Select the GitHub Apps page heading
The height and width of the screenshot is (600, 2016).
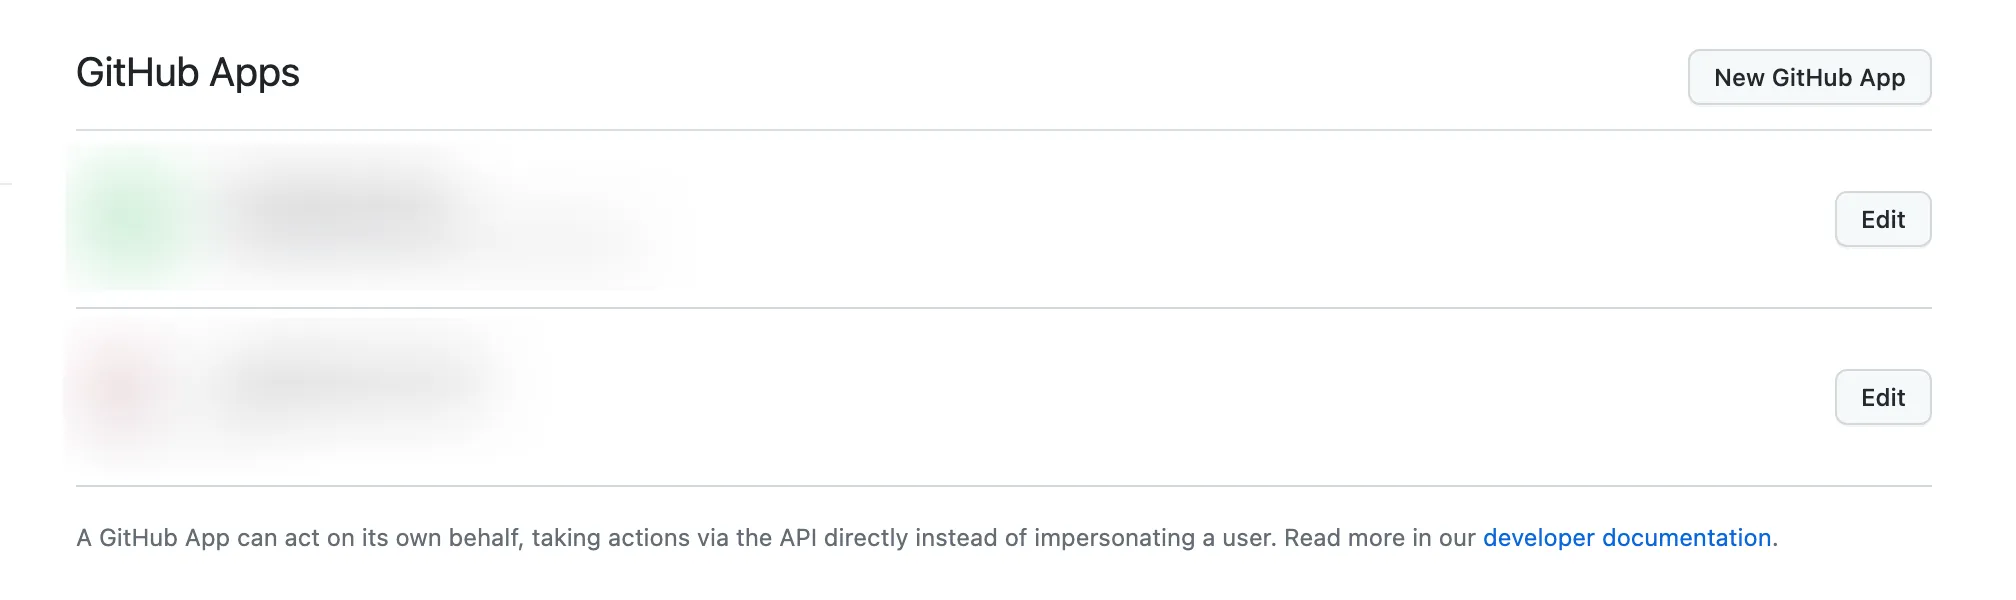click(189, 72)
